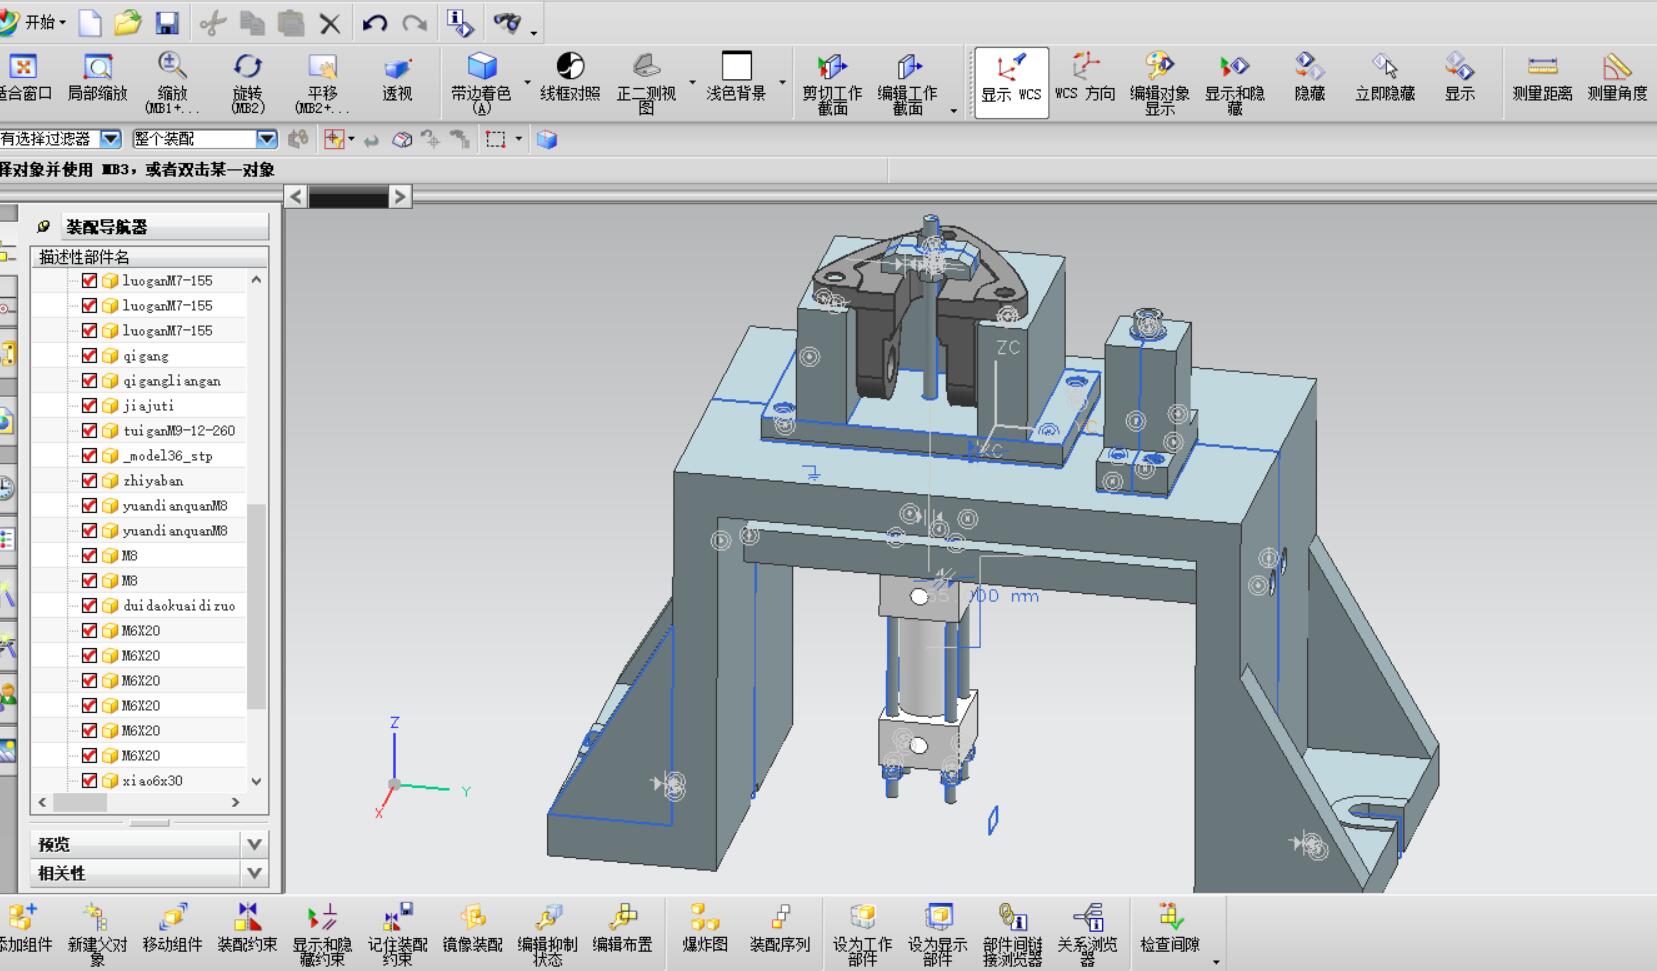The image size is (1657, 971).
Task: Toggle the tuiganM9-12-260 checkbox
Action: tap(89, 430)
